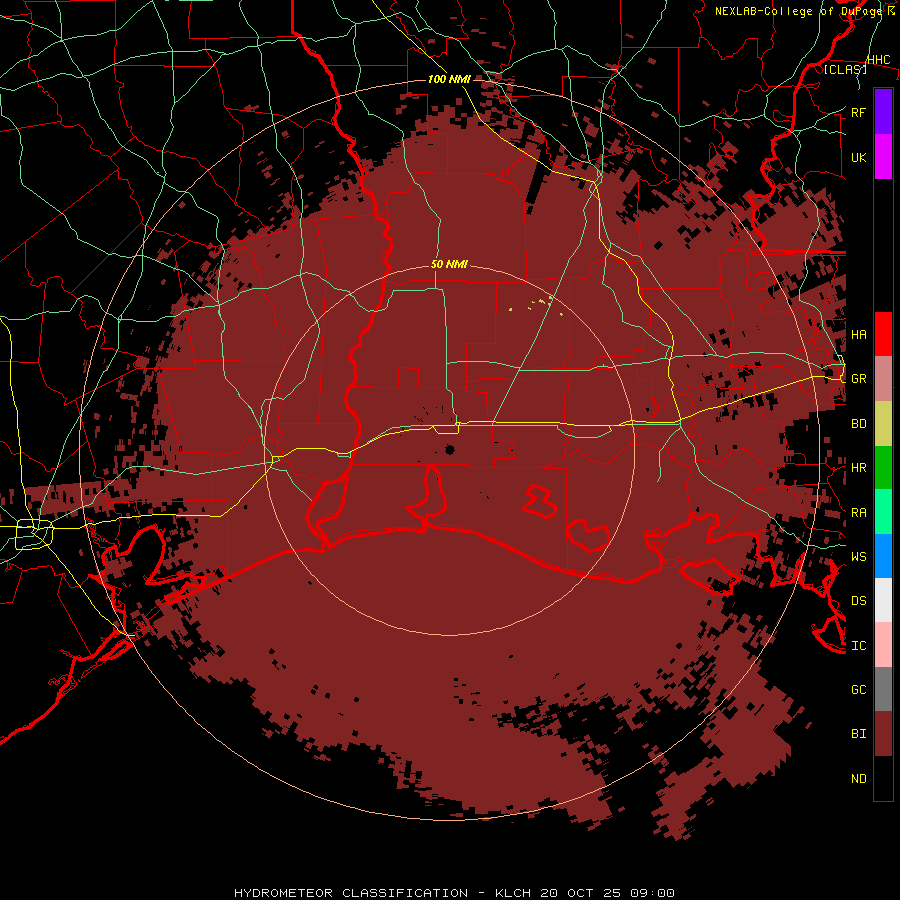The image size is (900, 900).
Task: Click the WS blue legend swatch
Action: tap(883, 556)
